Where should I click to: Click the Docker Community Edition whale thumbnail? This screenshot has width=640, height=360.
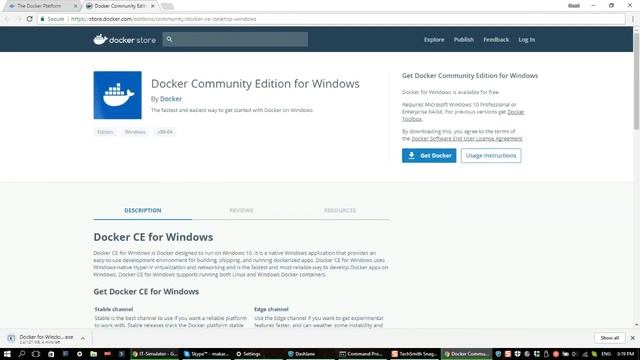pos(118,95)
